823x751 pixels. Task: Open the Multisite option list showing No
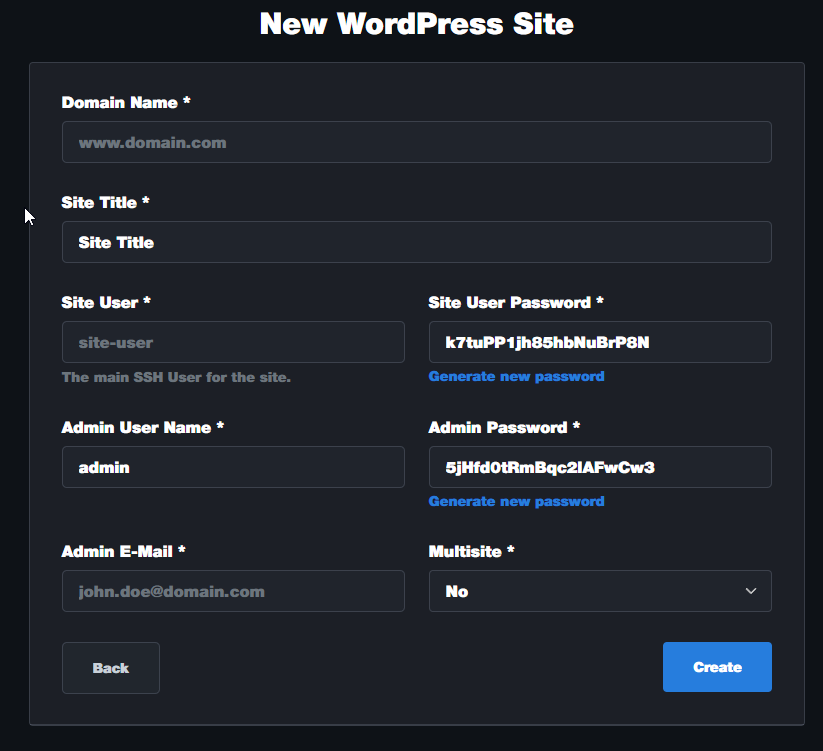pos(600,591)
